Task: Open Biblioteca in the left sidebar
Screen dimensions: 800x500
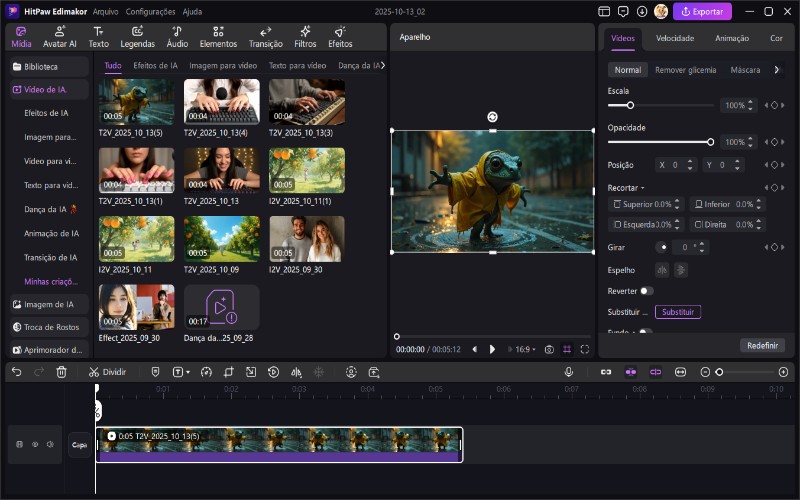Action: point(49,66)
